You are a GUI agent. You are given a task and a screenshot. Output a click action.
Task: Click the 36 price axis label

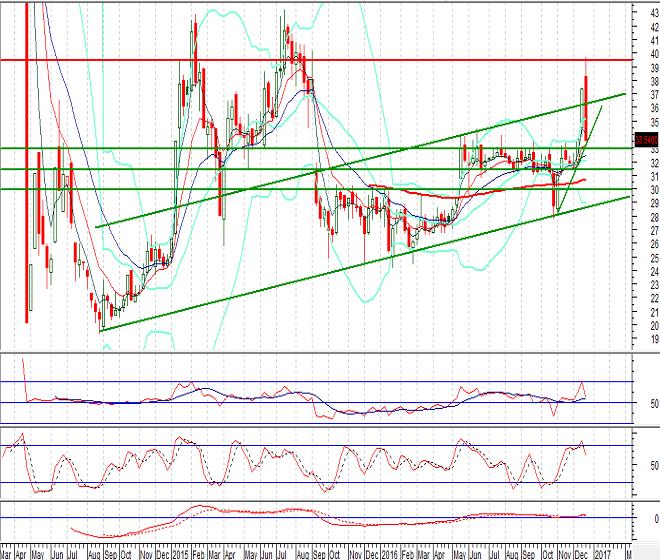pyautogui.click(x=655, y=109)
